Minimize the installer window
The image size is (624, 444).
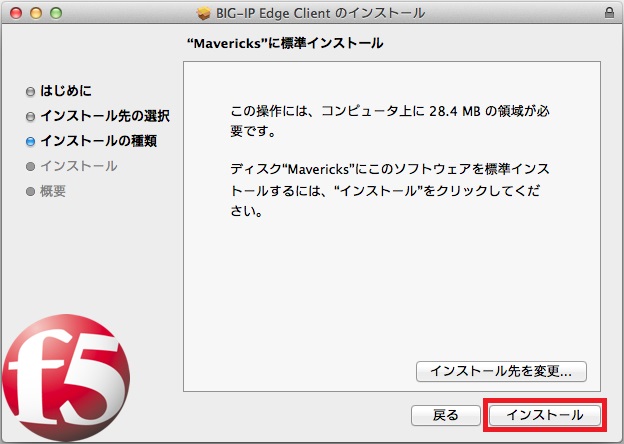click(36, 13)
